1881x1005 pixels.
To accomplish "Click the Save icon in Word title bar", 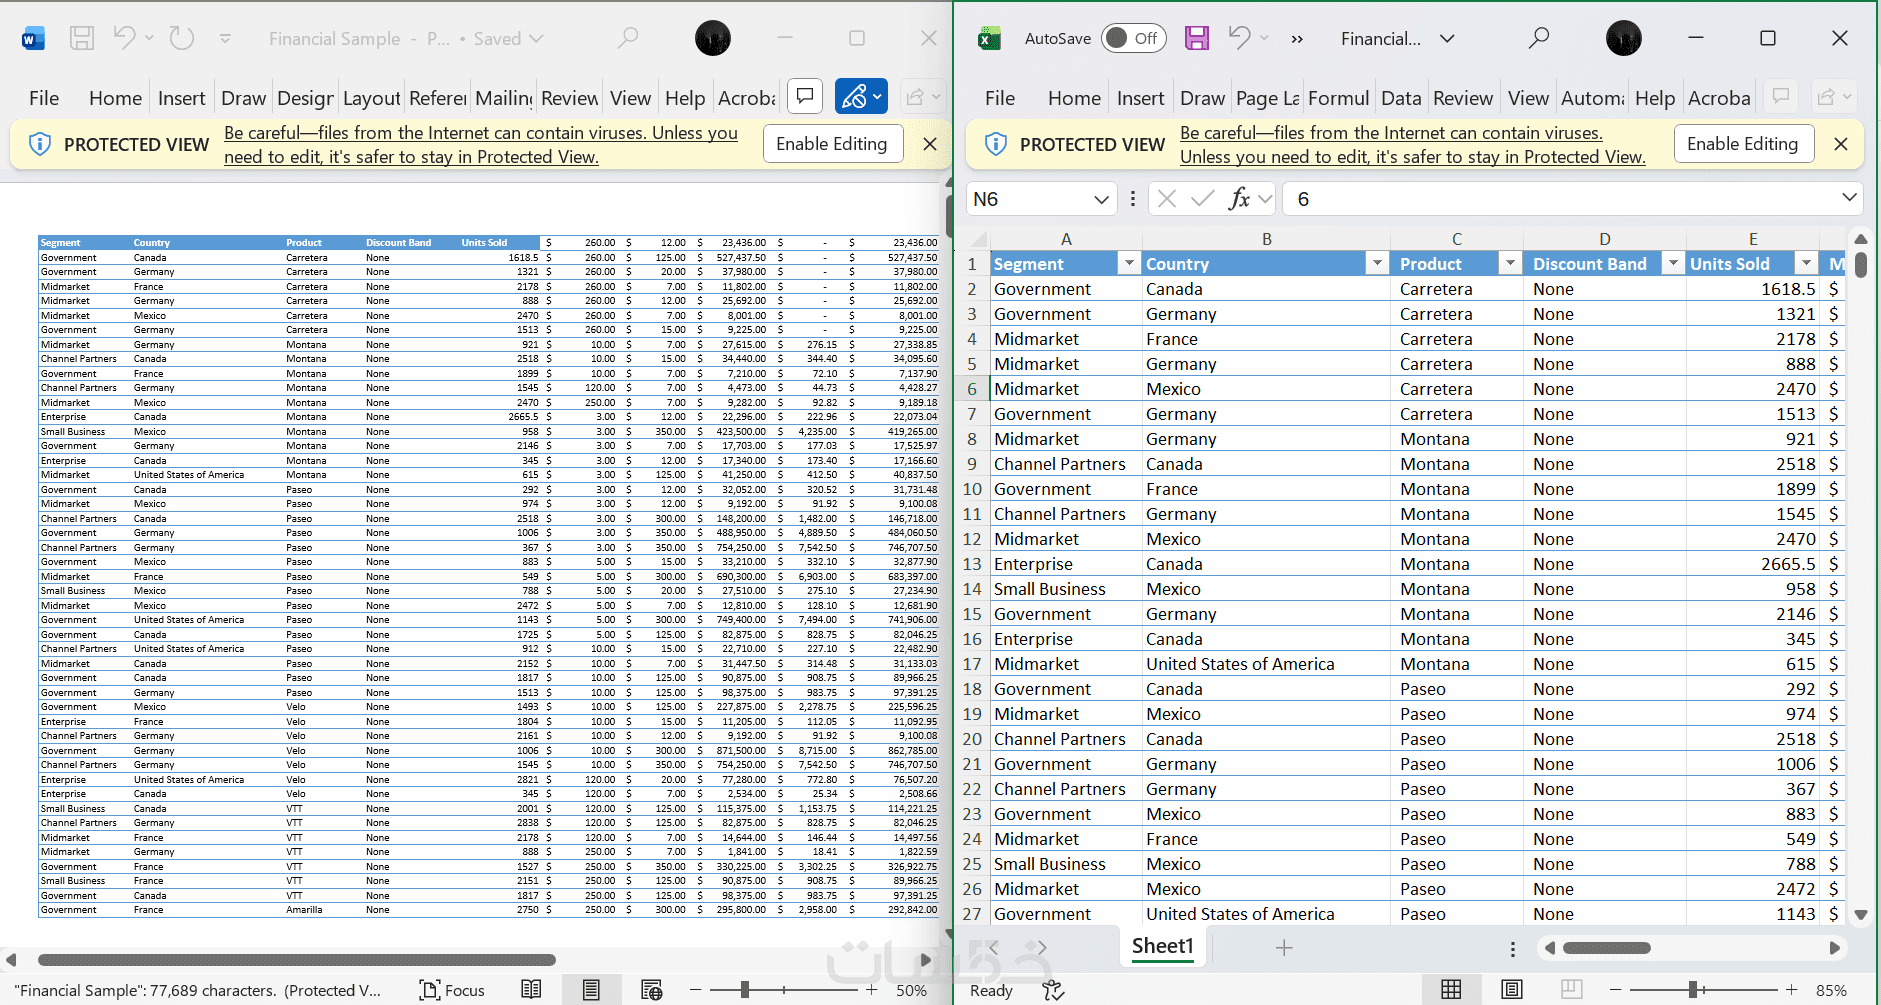I will click(x=82, y=38).
